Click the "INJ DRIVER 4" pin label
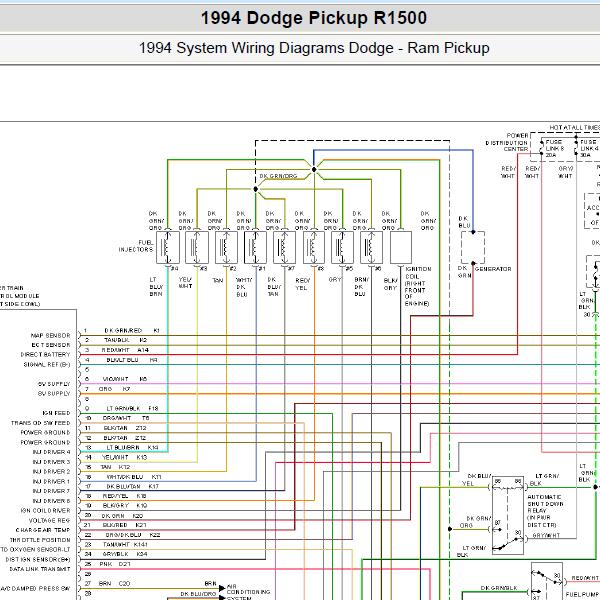600x600 pixels. click(52, 452)
